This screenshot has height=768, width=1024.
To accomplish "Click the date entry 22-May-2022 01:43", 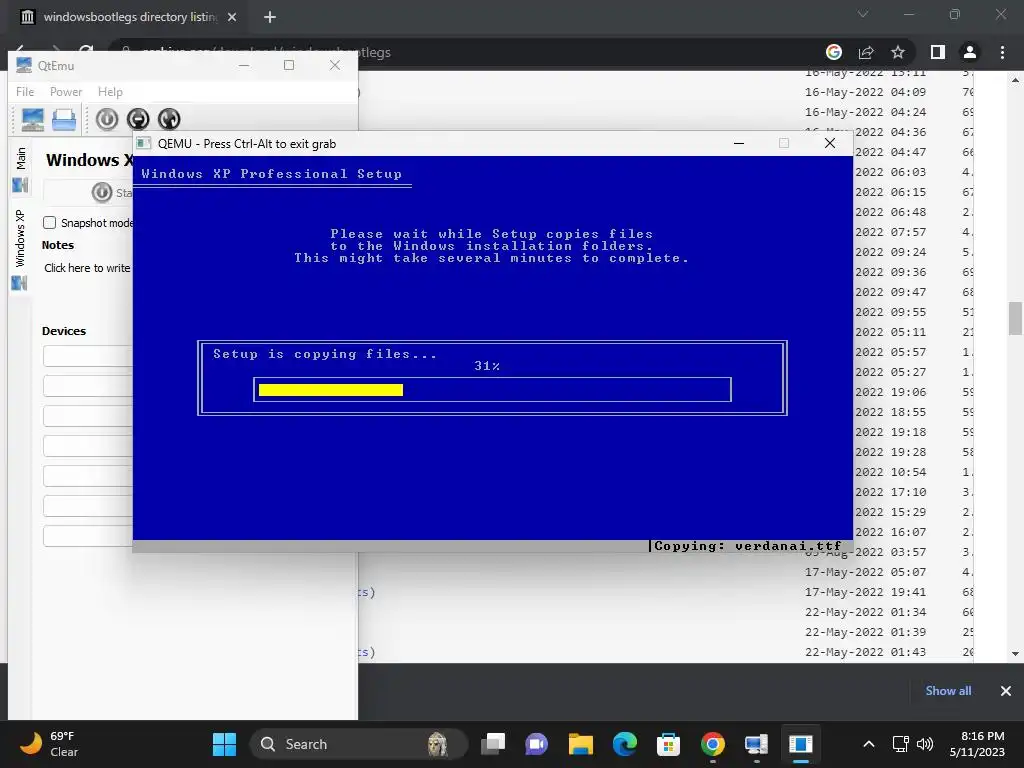I will [865, 652].
